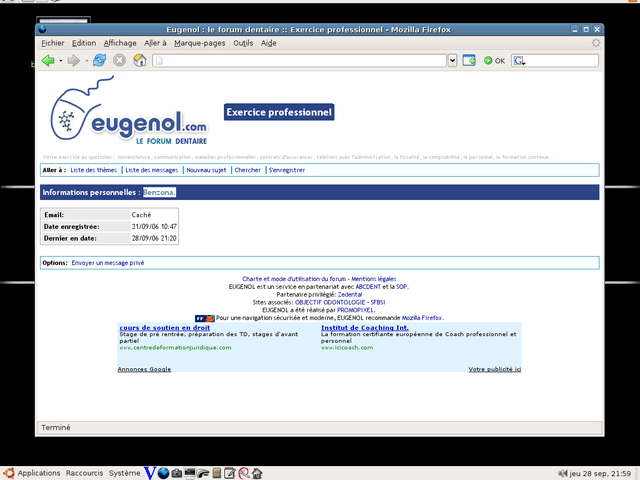The width and height of the screenshot is (640, 480).
Task: Open the Marque-pages menu
Action: coord(200,43)
